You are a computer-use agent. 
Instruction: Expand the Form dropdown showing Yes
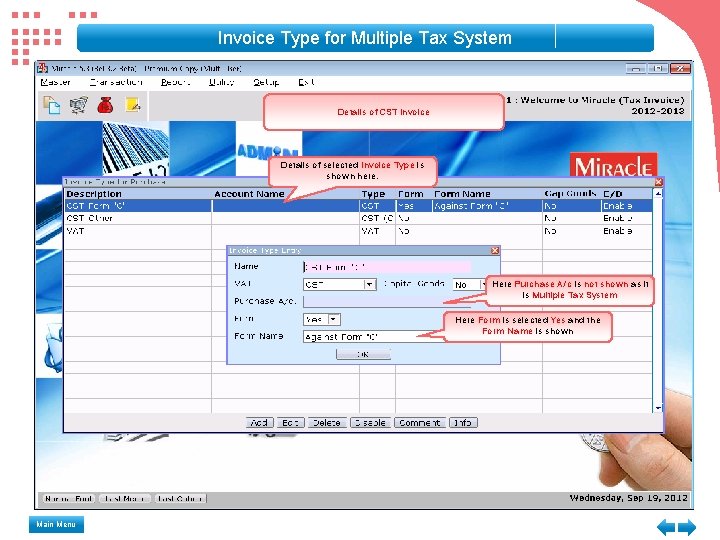pyautogui.click(x=334, y=319)
